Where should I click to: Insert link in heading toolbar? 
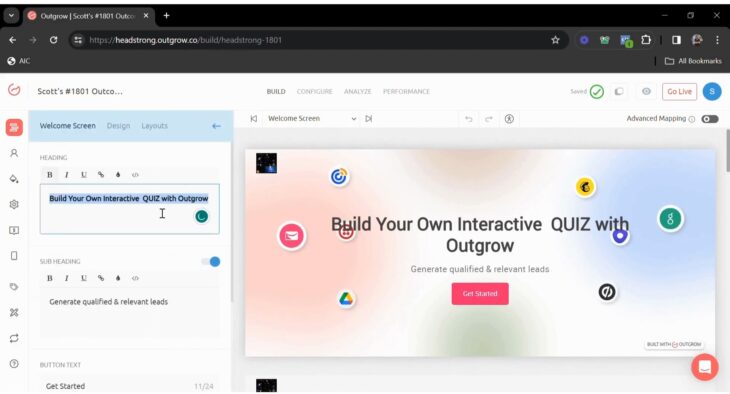101,175
